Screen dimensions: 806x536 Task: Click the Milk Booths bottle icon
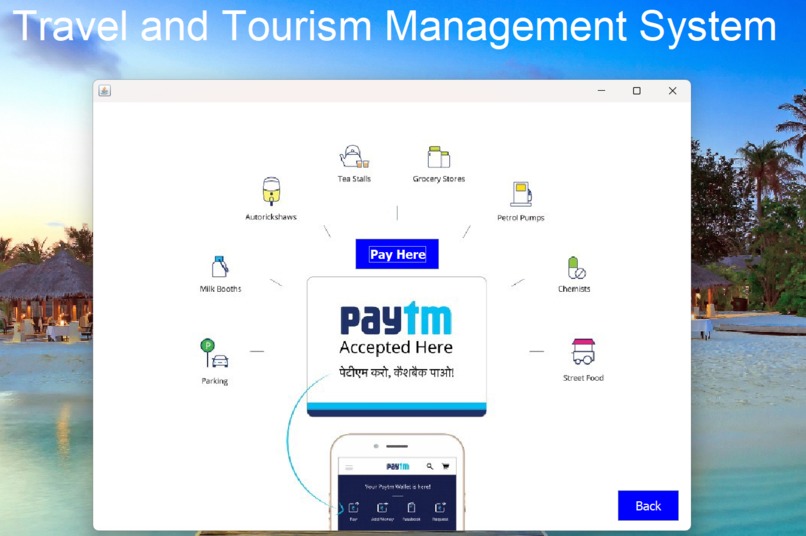[x=220, y=267]
